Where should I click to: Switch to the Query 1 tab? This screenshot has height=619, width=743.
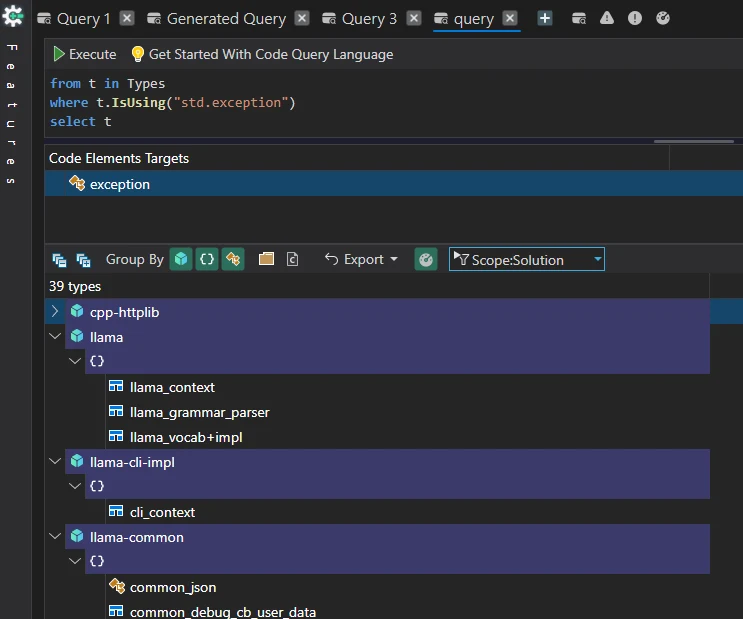74,18
